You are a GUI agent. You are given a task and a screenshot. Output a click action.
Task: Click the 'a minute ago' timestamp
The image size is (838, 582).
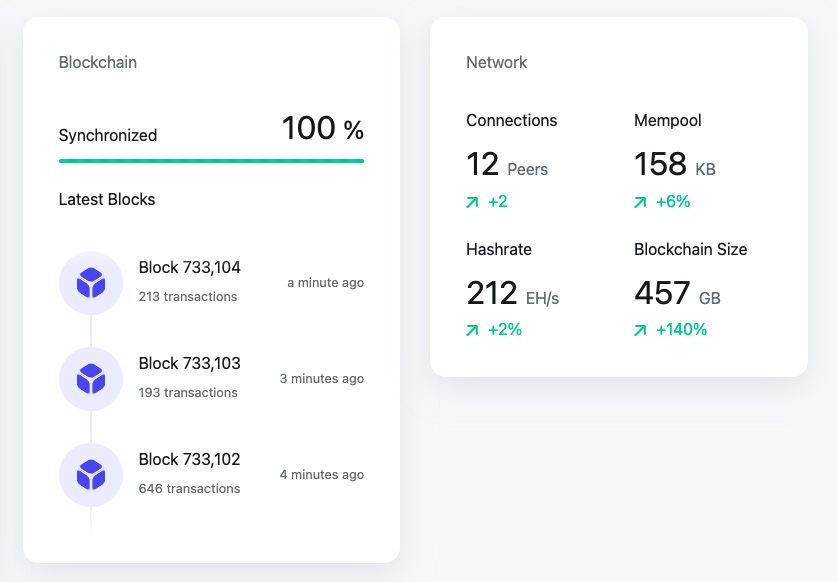click(325, 283)
